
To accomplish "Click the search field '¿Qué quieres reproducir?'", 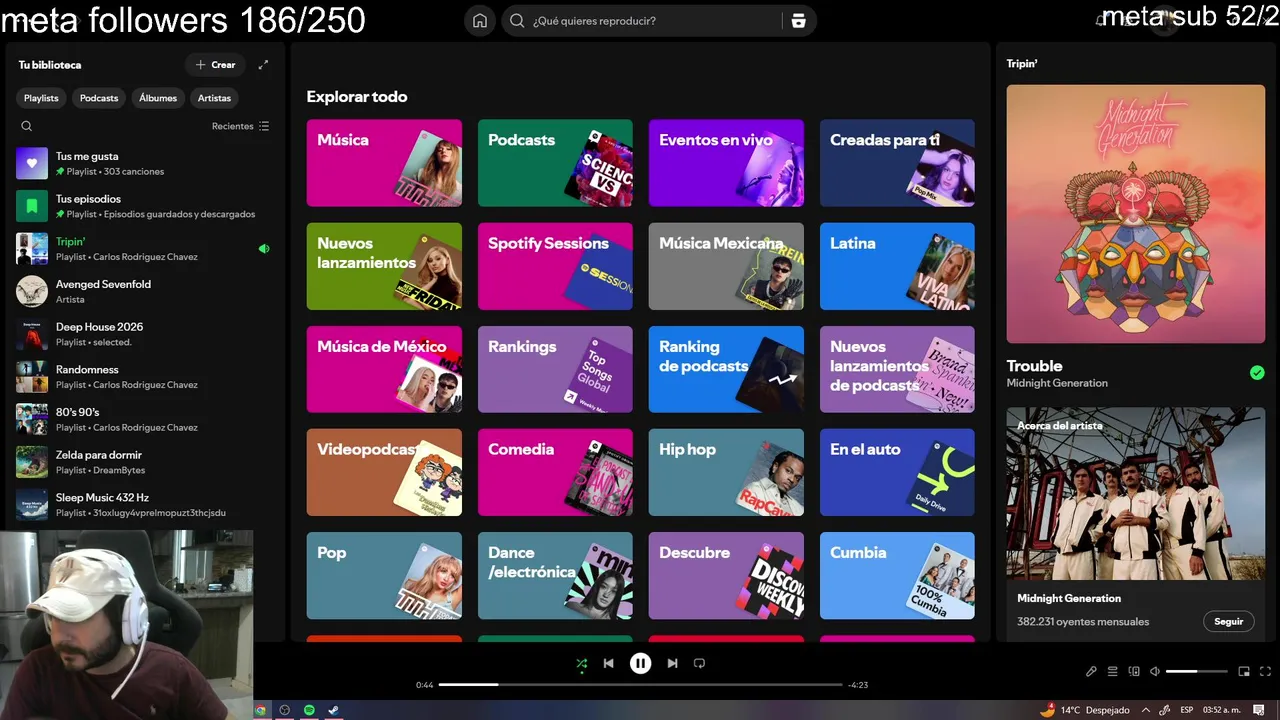I will click(640, 20).
